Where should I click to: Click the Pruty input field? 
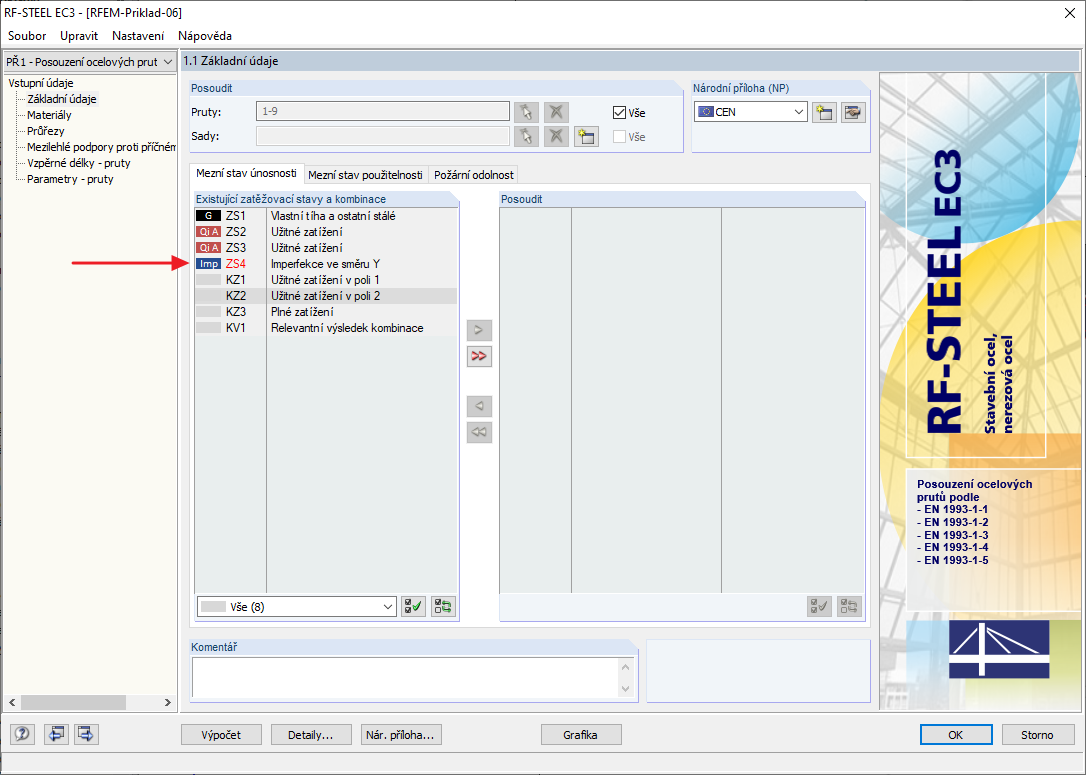coord(383,112)
